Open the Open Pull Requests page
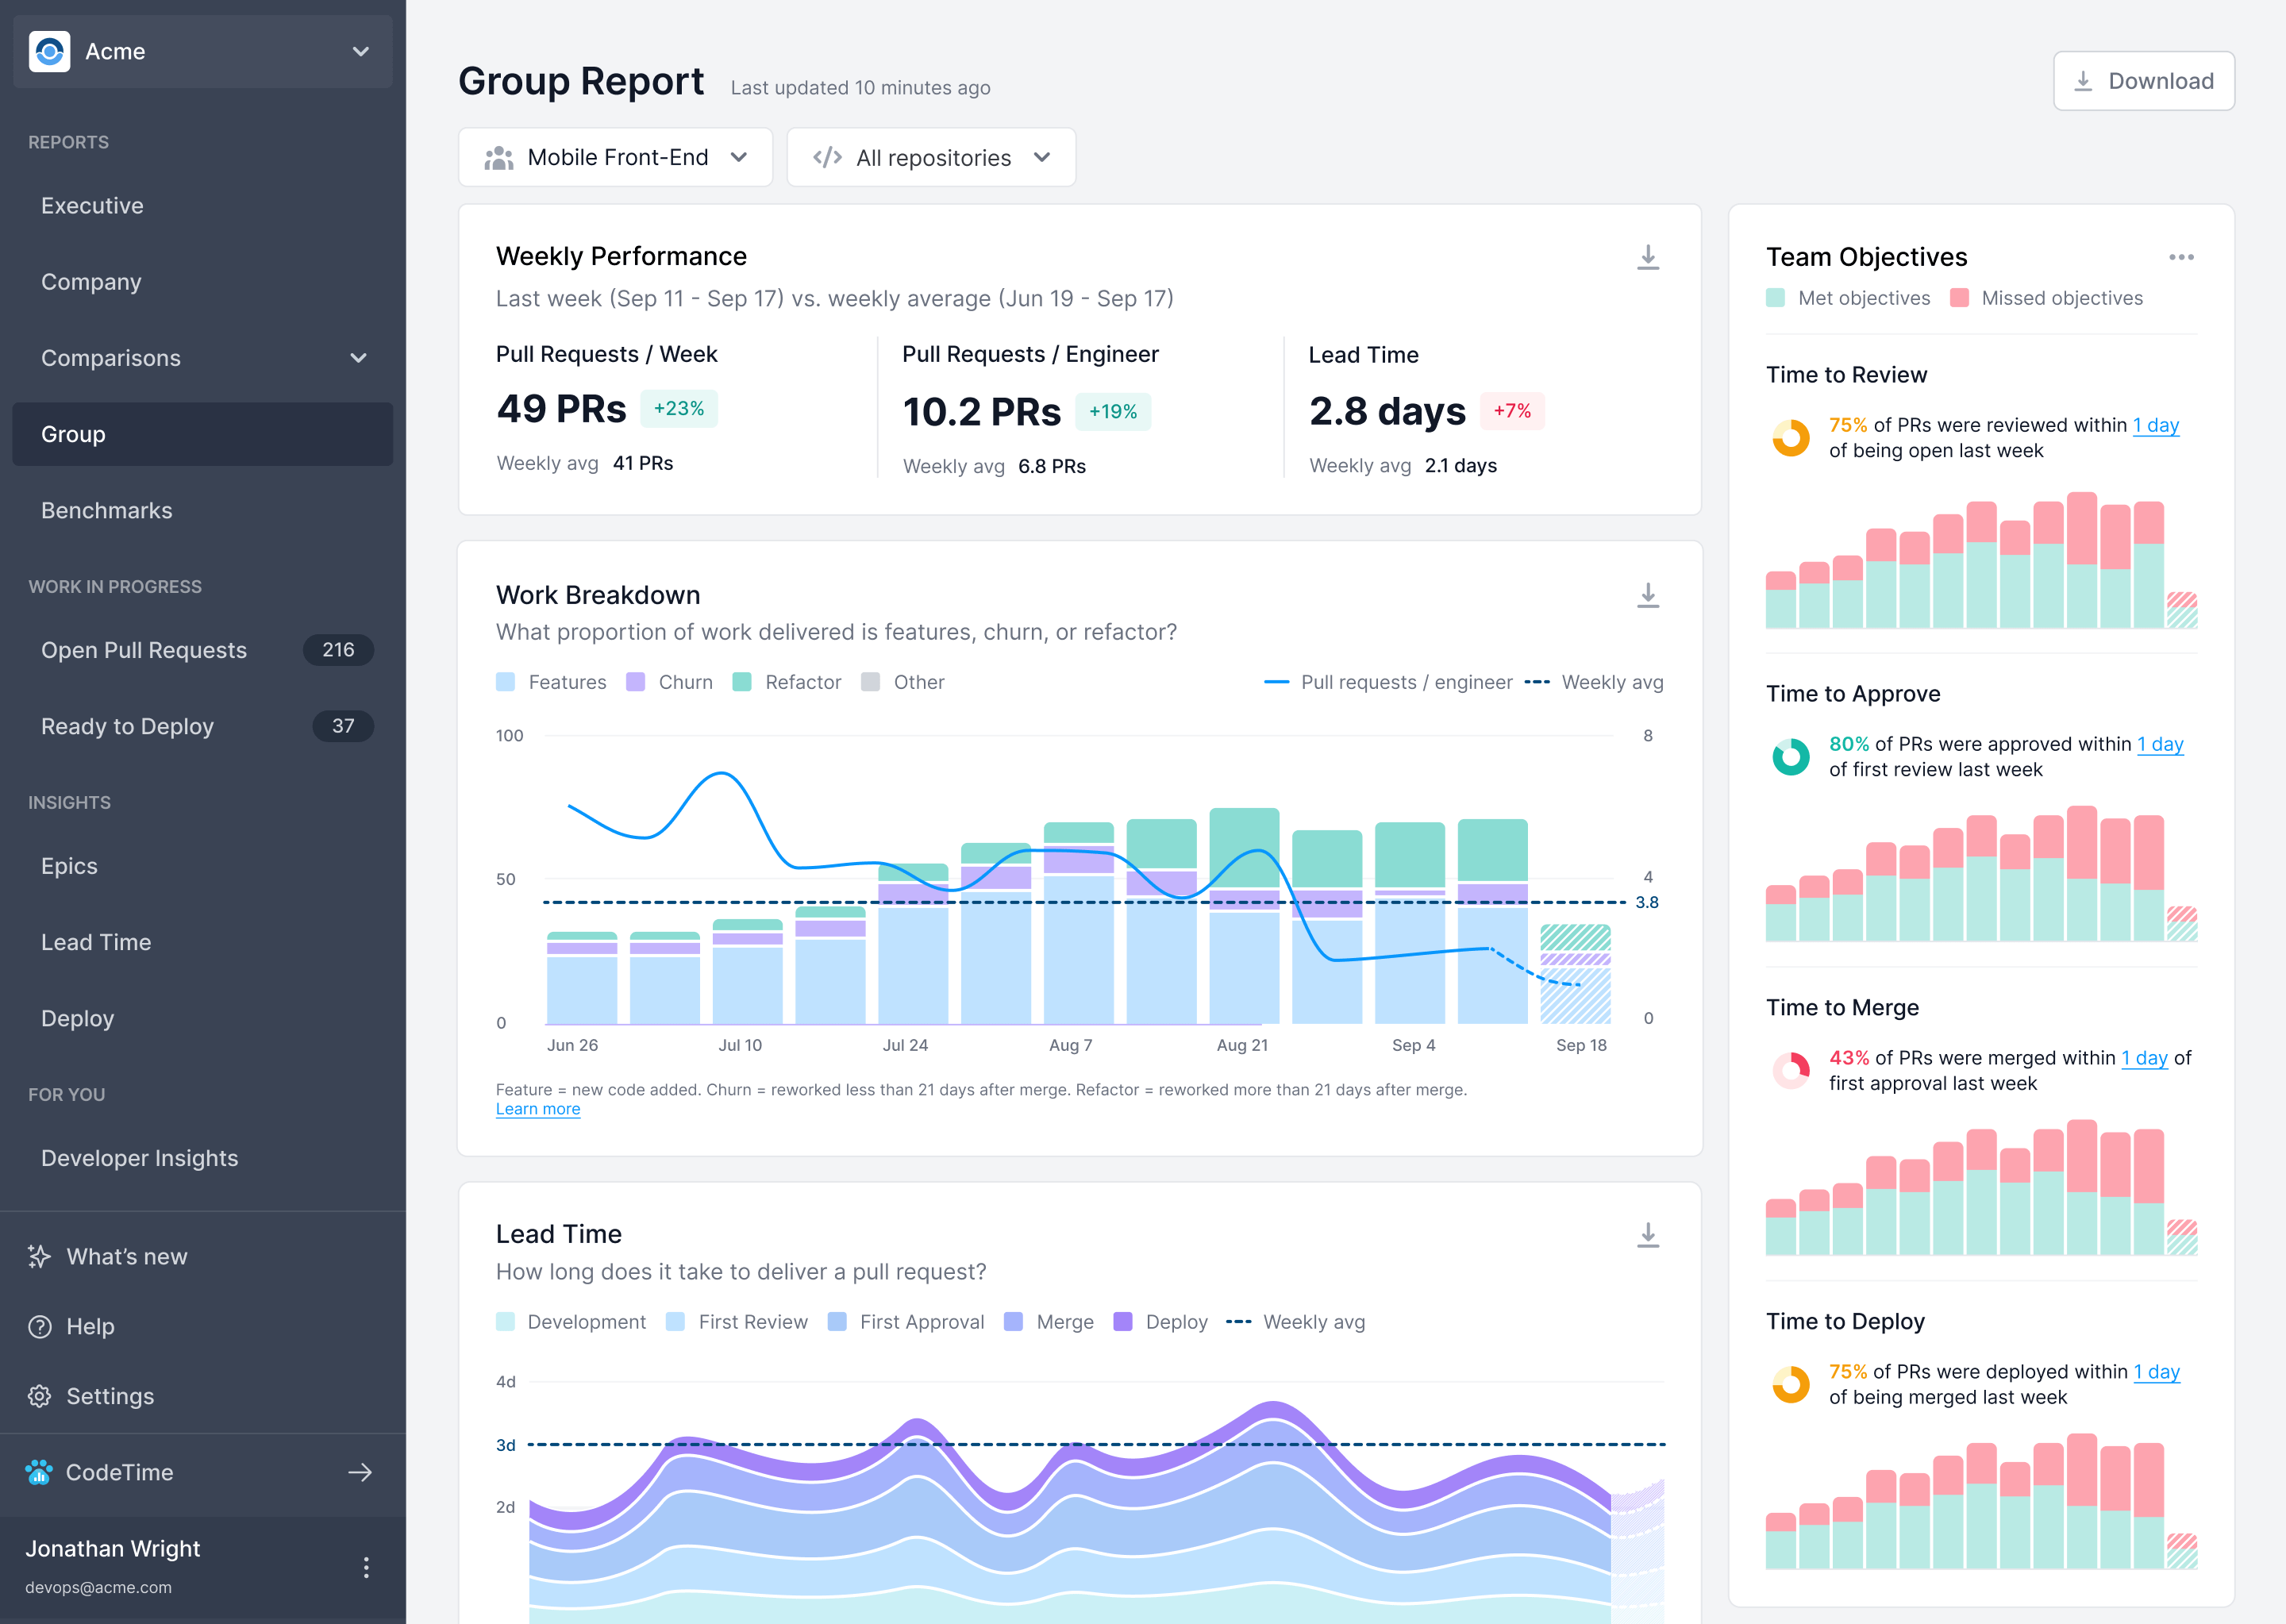Image resolution: width=2286 pixels, height=1624 pixels. coord(144,650)
